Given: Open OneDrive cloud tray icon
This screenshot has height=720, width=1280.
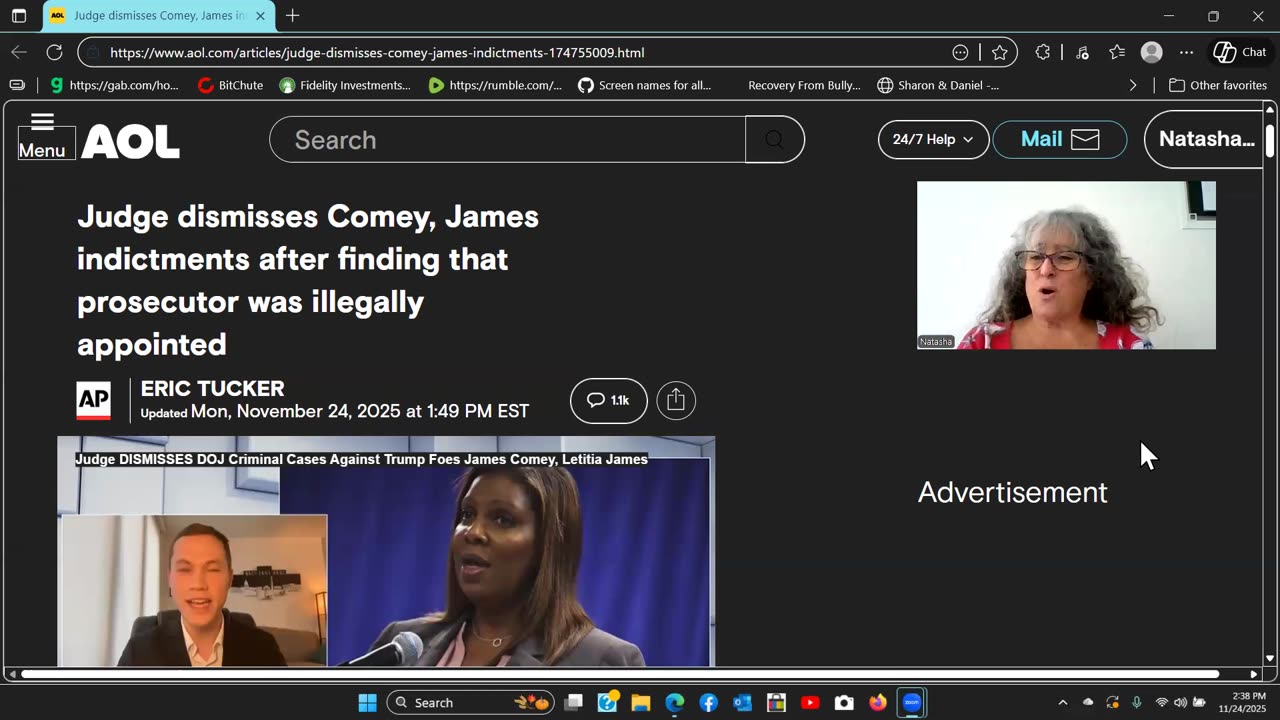Looking at the screenshot, I should tap(1088, 702).
